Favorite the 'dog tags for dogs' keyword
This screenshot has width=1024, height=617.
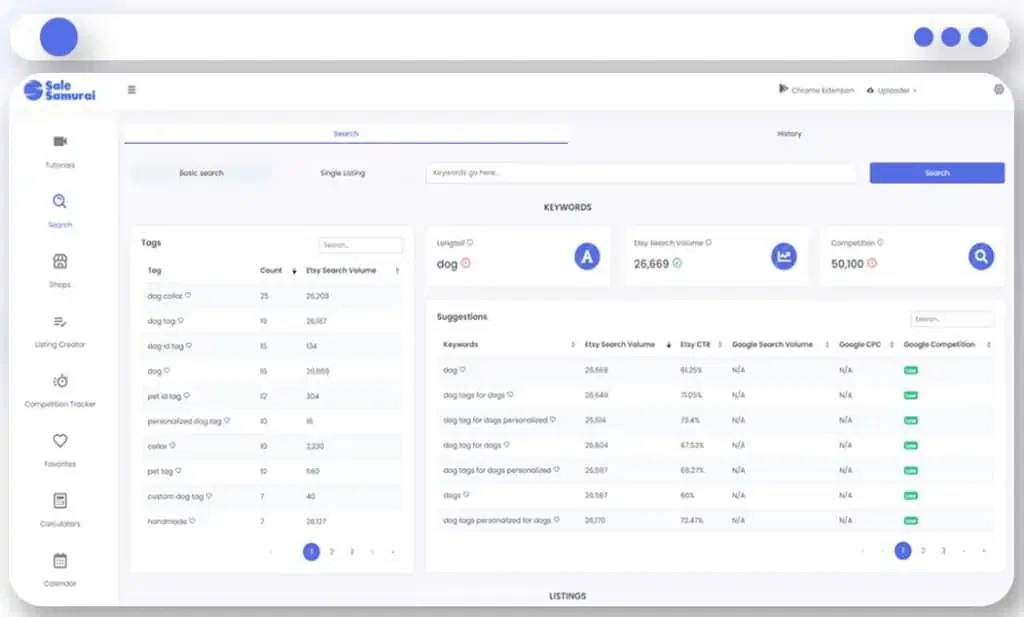click(510, 395)
